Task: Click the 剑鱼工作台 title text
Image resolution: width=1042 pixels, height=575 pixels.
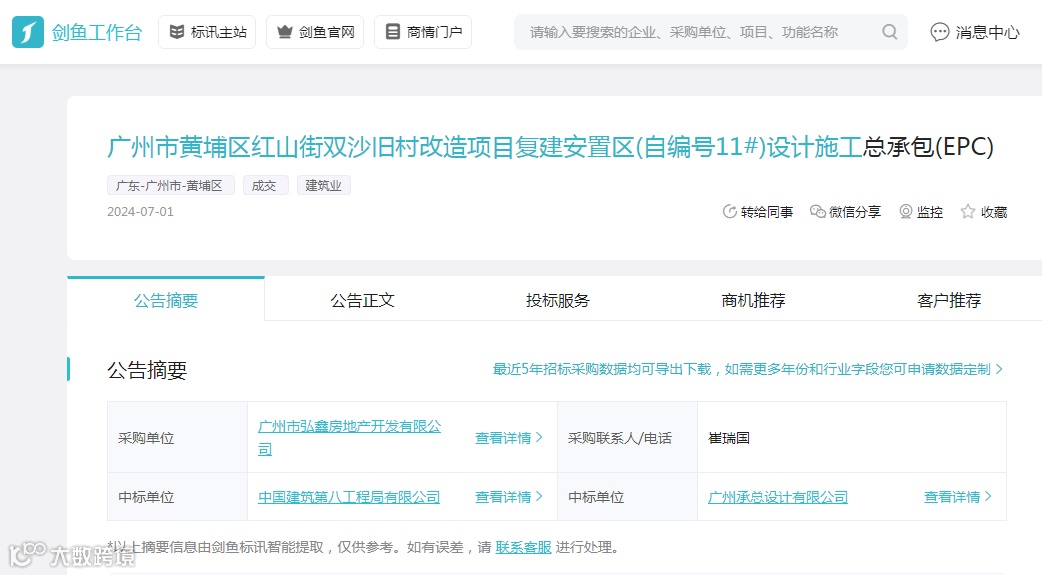Action: (97, 32)
